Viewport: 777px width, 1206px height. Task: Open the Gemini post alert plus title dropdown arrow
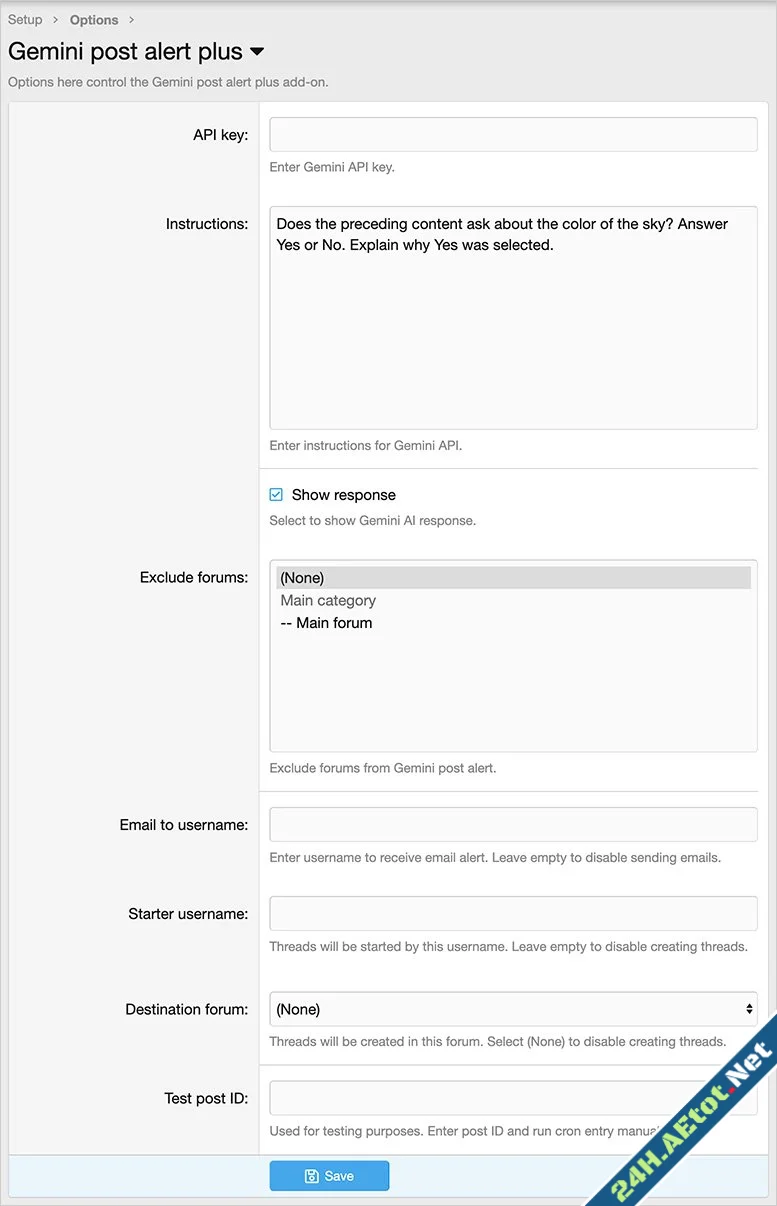(256, 52)
